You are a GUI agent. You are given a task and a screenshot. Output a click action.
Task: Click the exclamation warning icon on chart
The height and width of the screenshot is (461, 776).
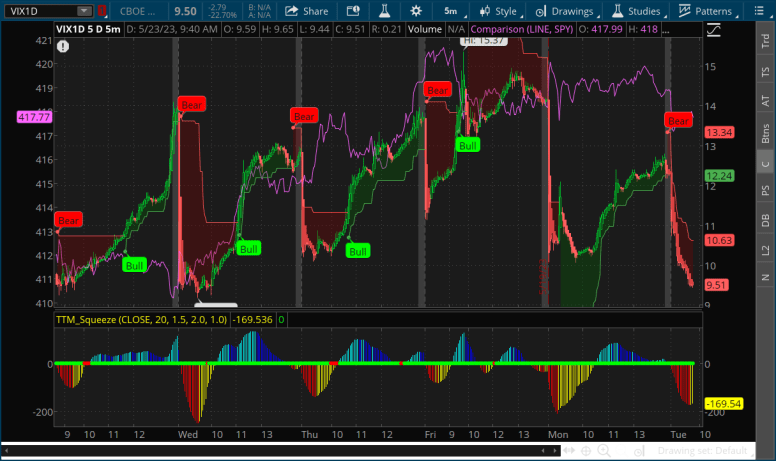[x=63, y=46]
